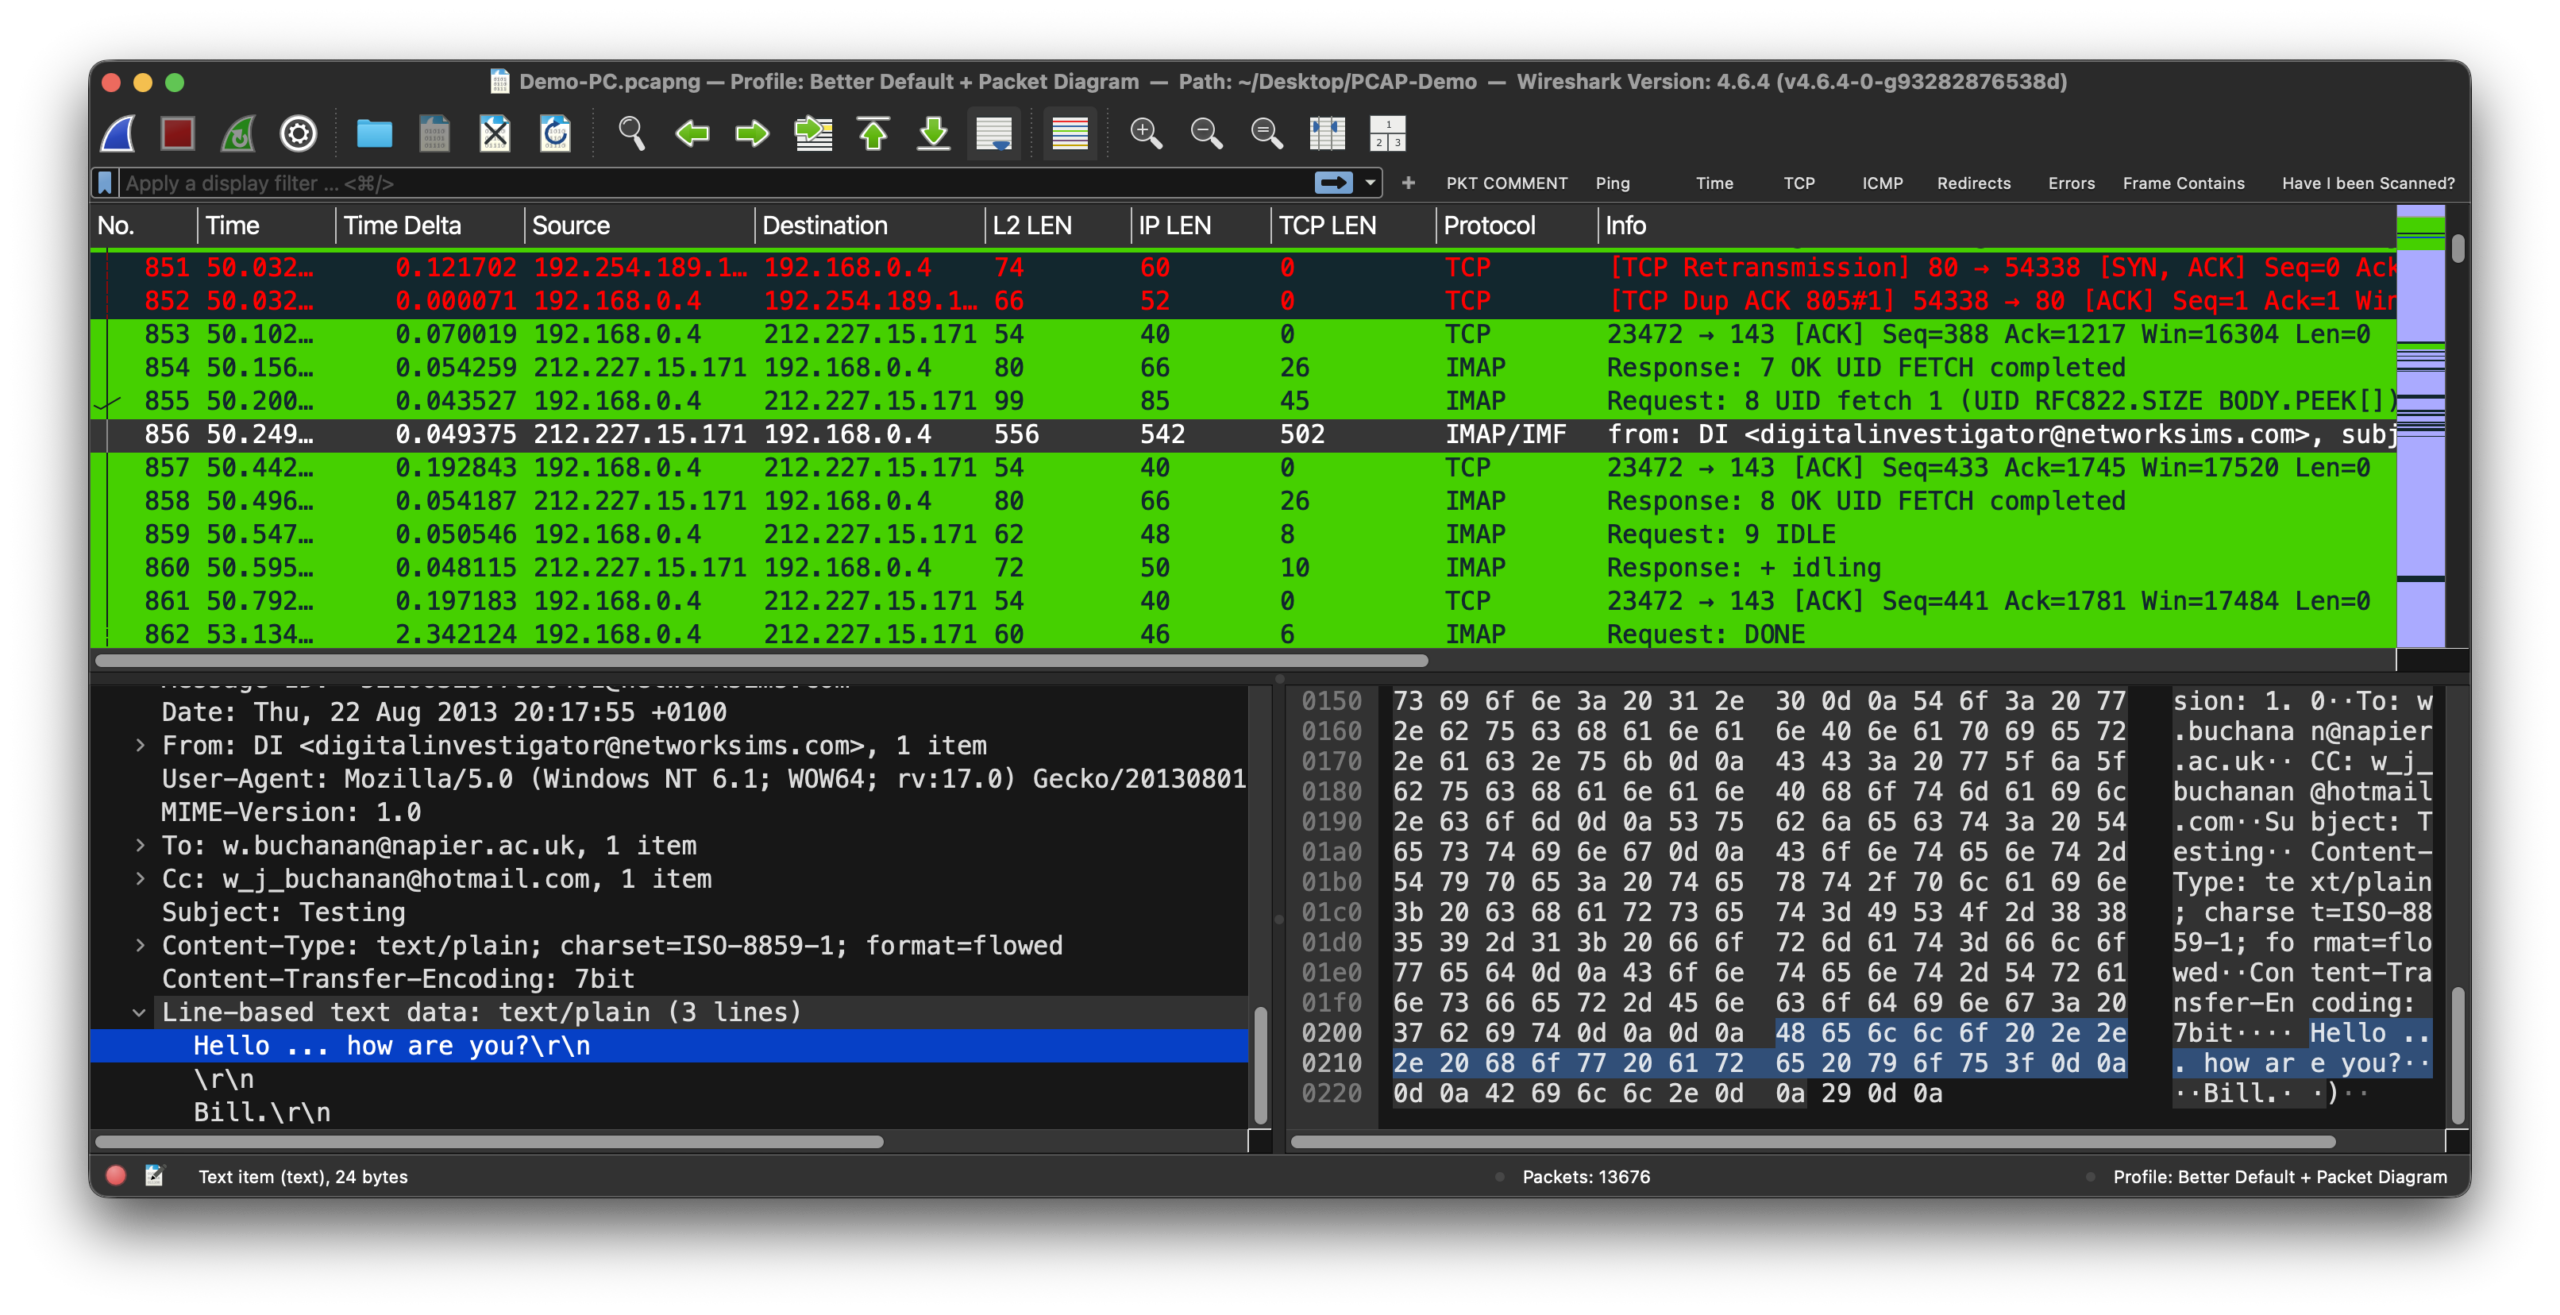The image size is (2560, 1315).
Task: Toggle automatic scrolling during live capture
Action: tap(994, 133)
